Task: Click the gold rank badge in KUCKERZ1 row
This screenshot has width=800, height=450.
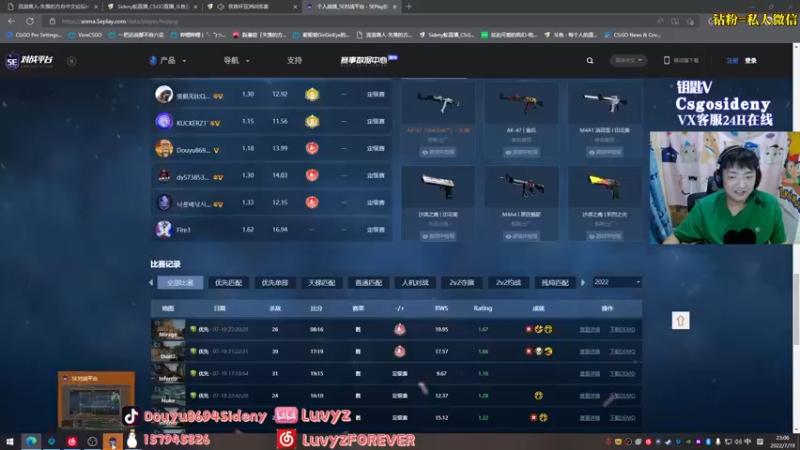Action: pos(312,121)
